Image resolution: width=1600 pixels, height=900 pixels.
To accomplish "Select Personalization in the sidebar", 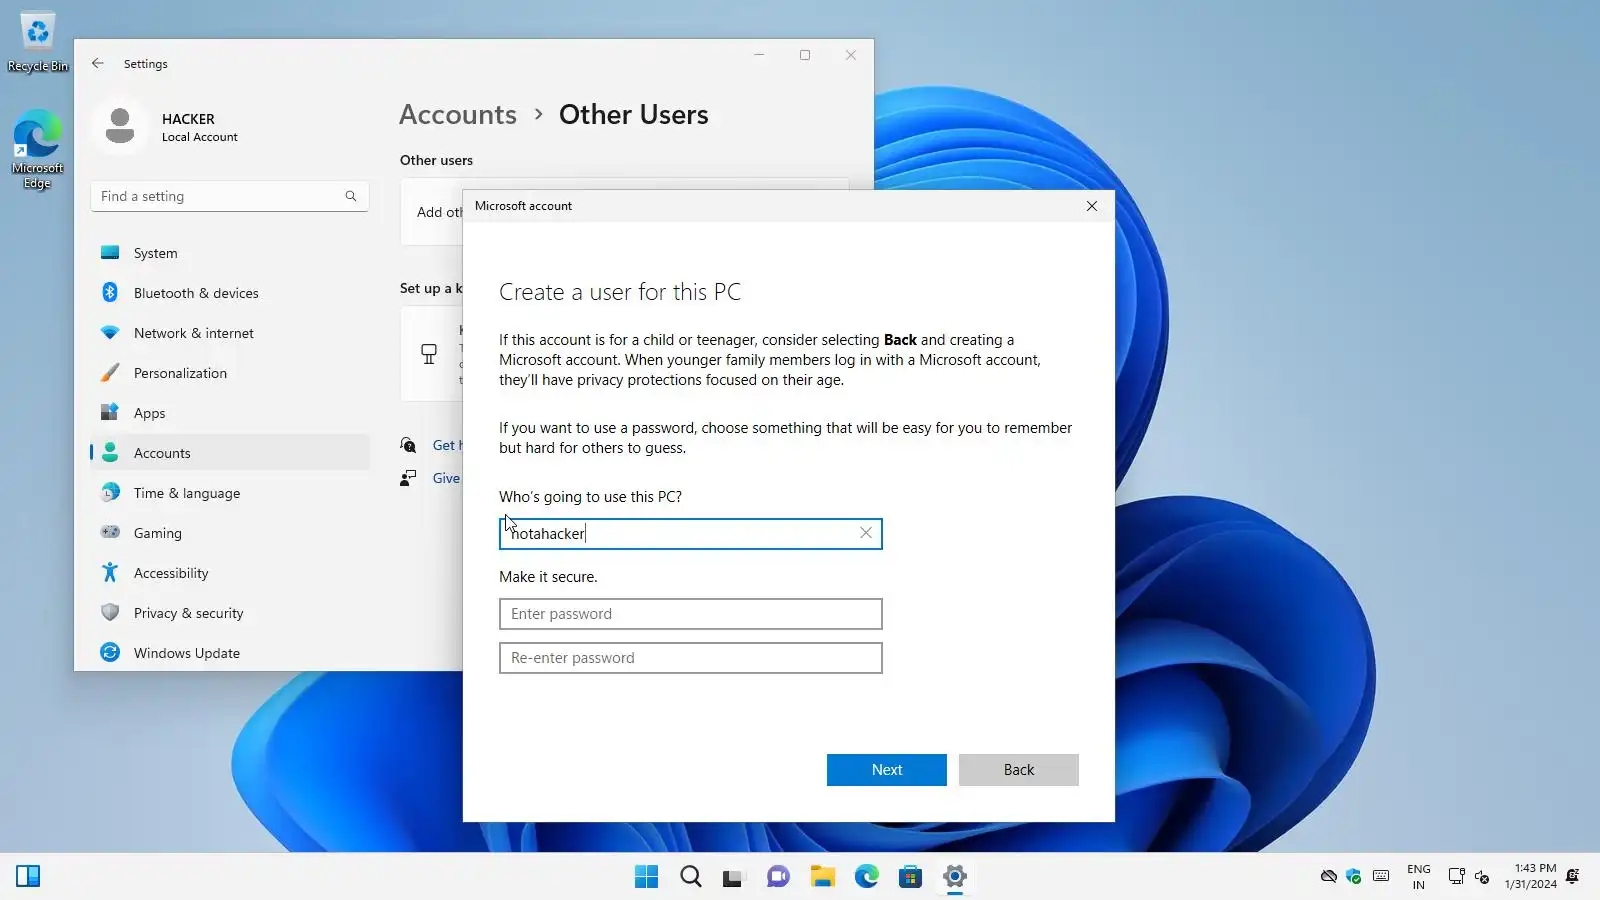I will click(x=230, y=373).
